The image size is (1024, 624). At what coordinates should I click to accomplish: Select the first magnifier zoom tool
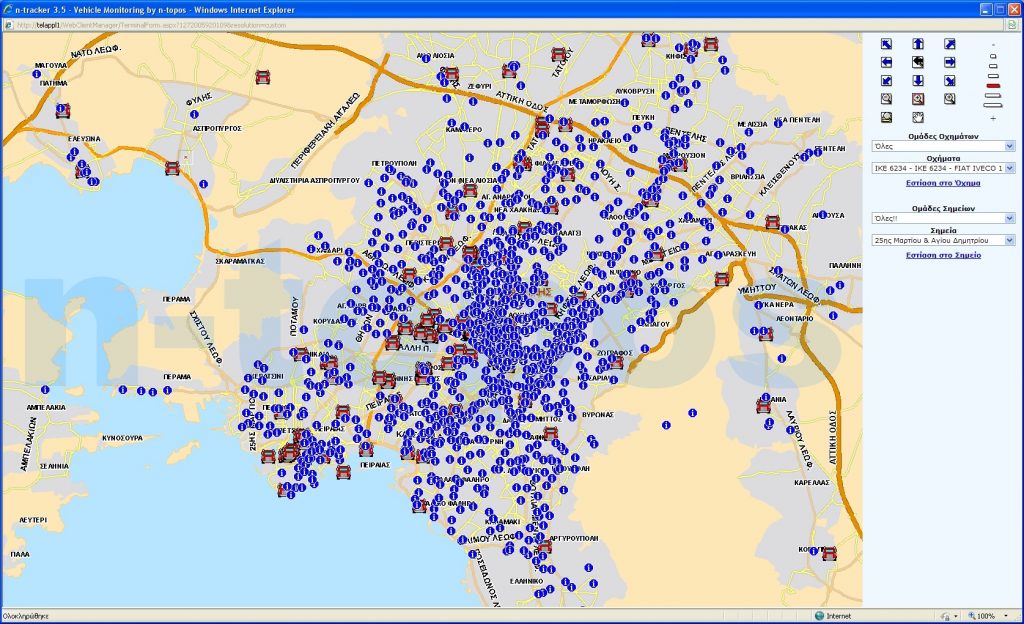pyautogui.click(x=886, y=99)
